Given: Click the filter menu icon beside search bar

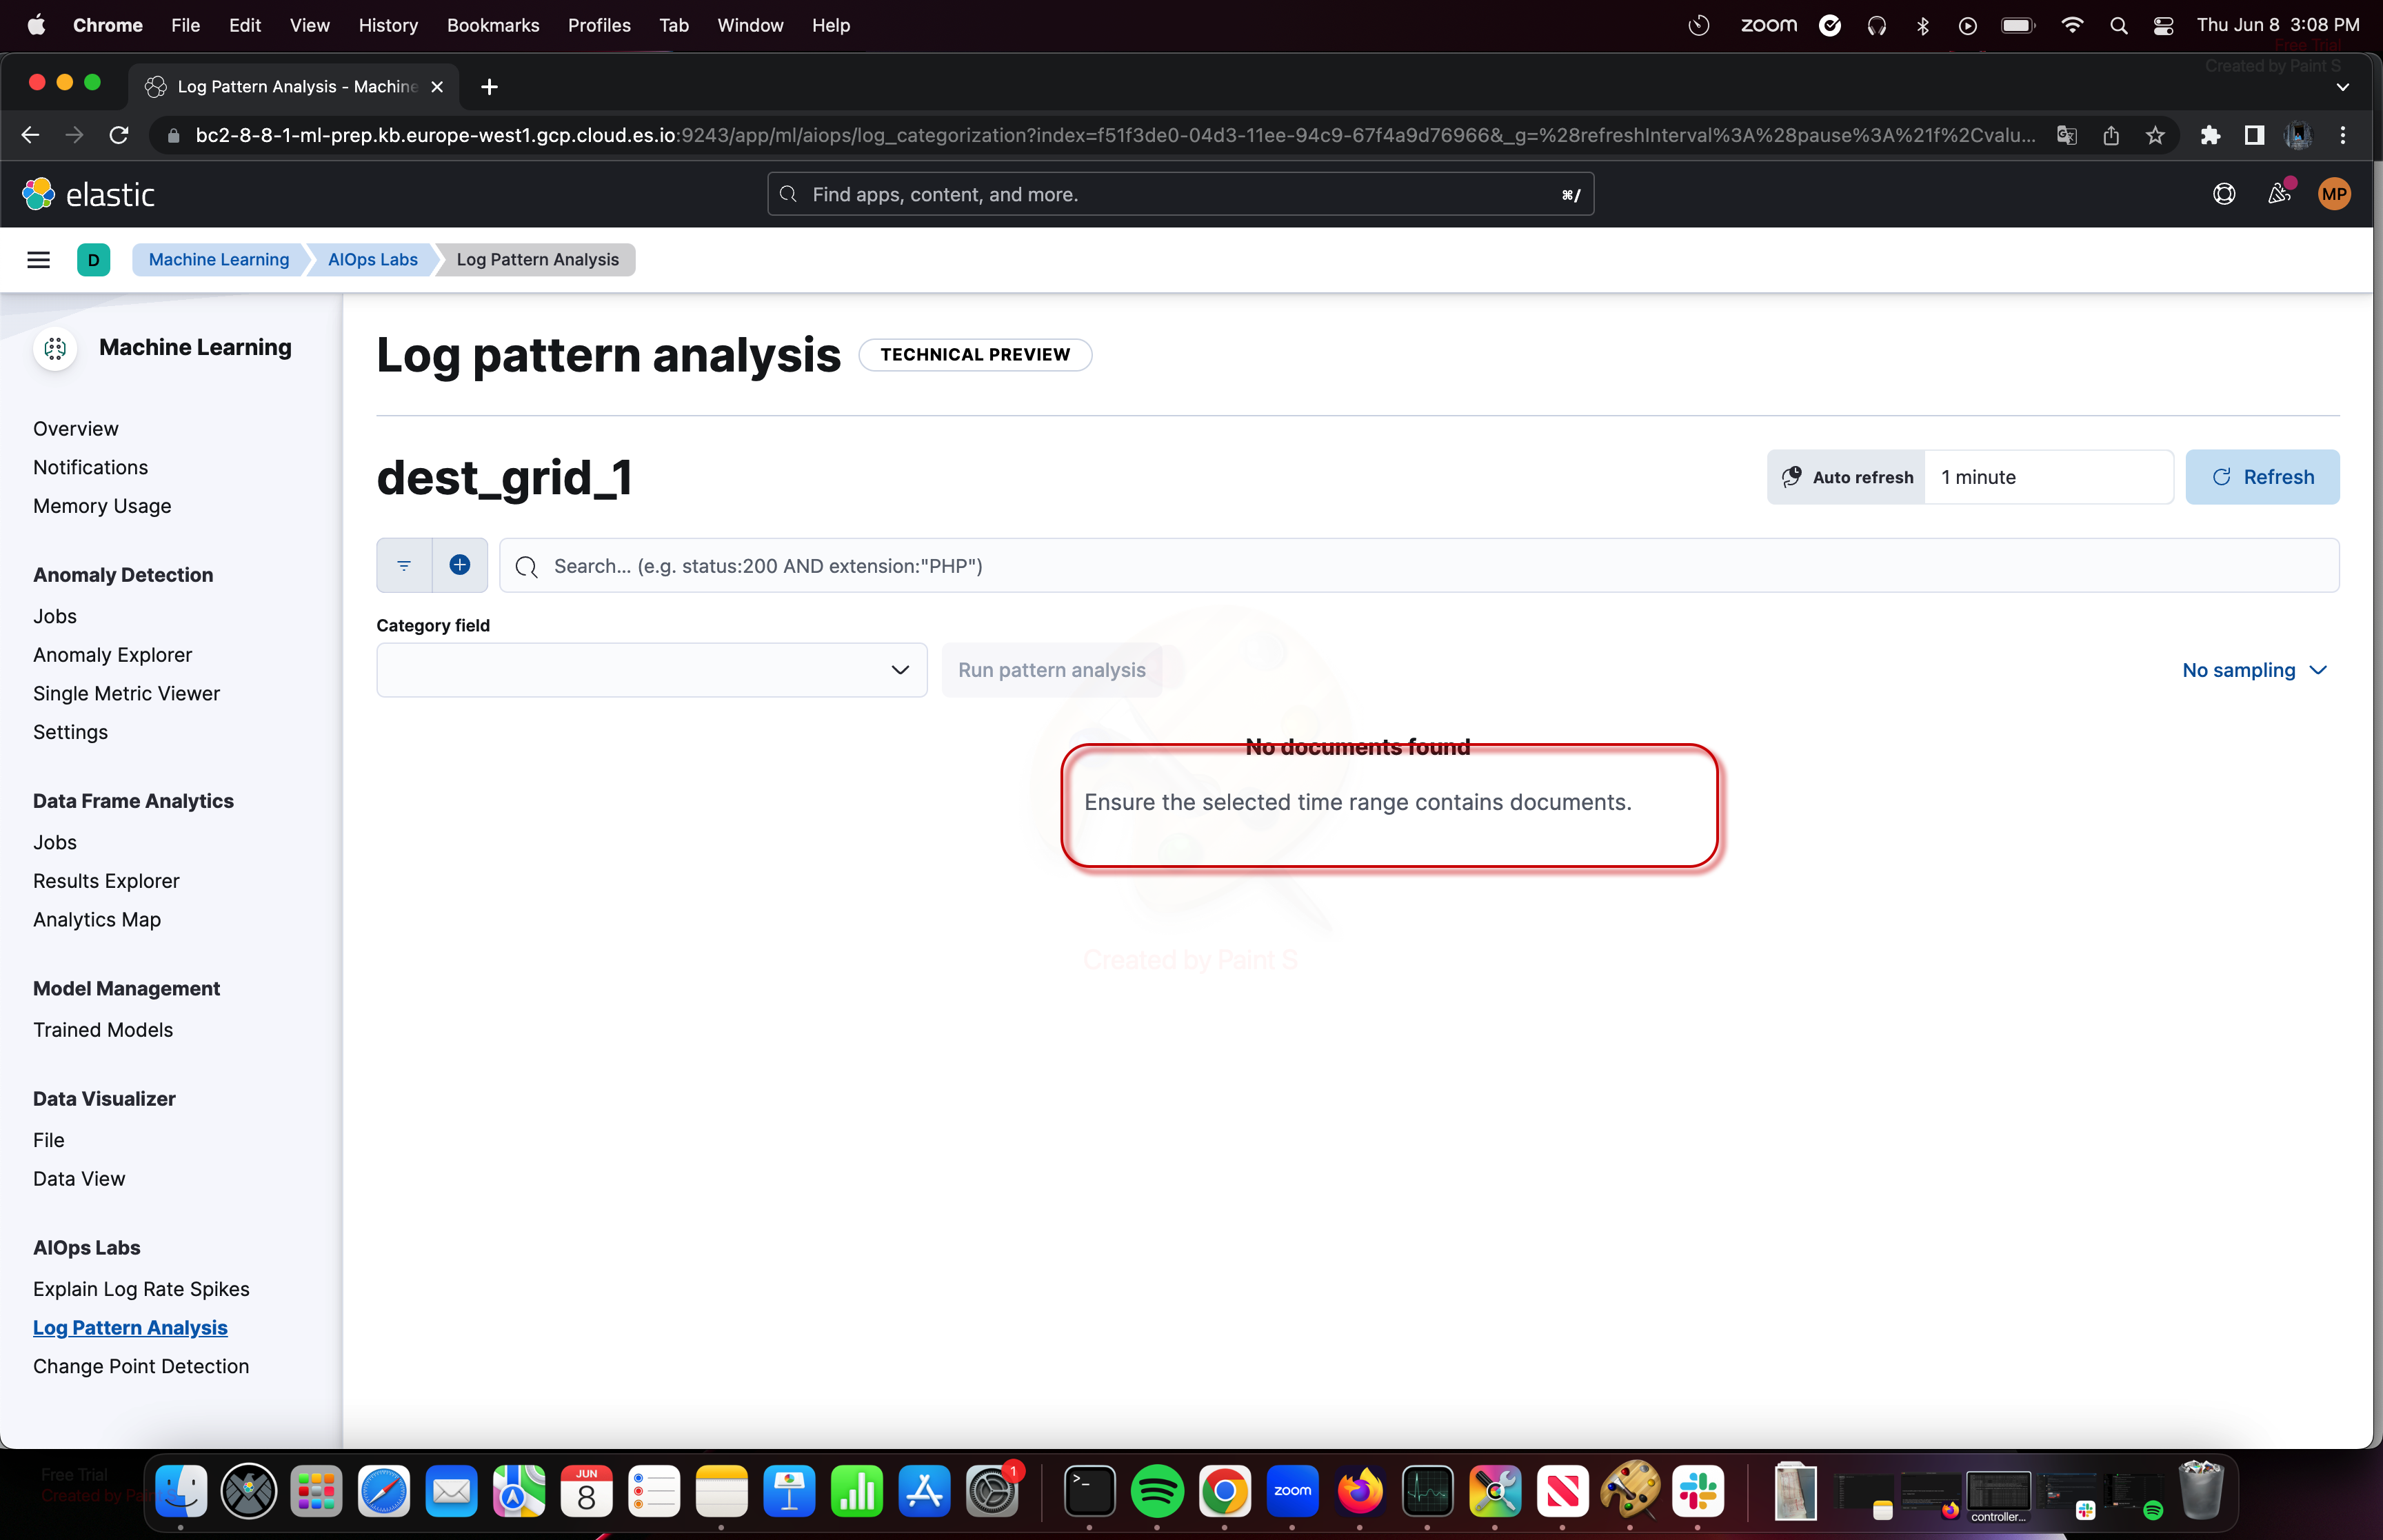Looking at the screenshot, I should 404,566.
